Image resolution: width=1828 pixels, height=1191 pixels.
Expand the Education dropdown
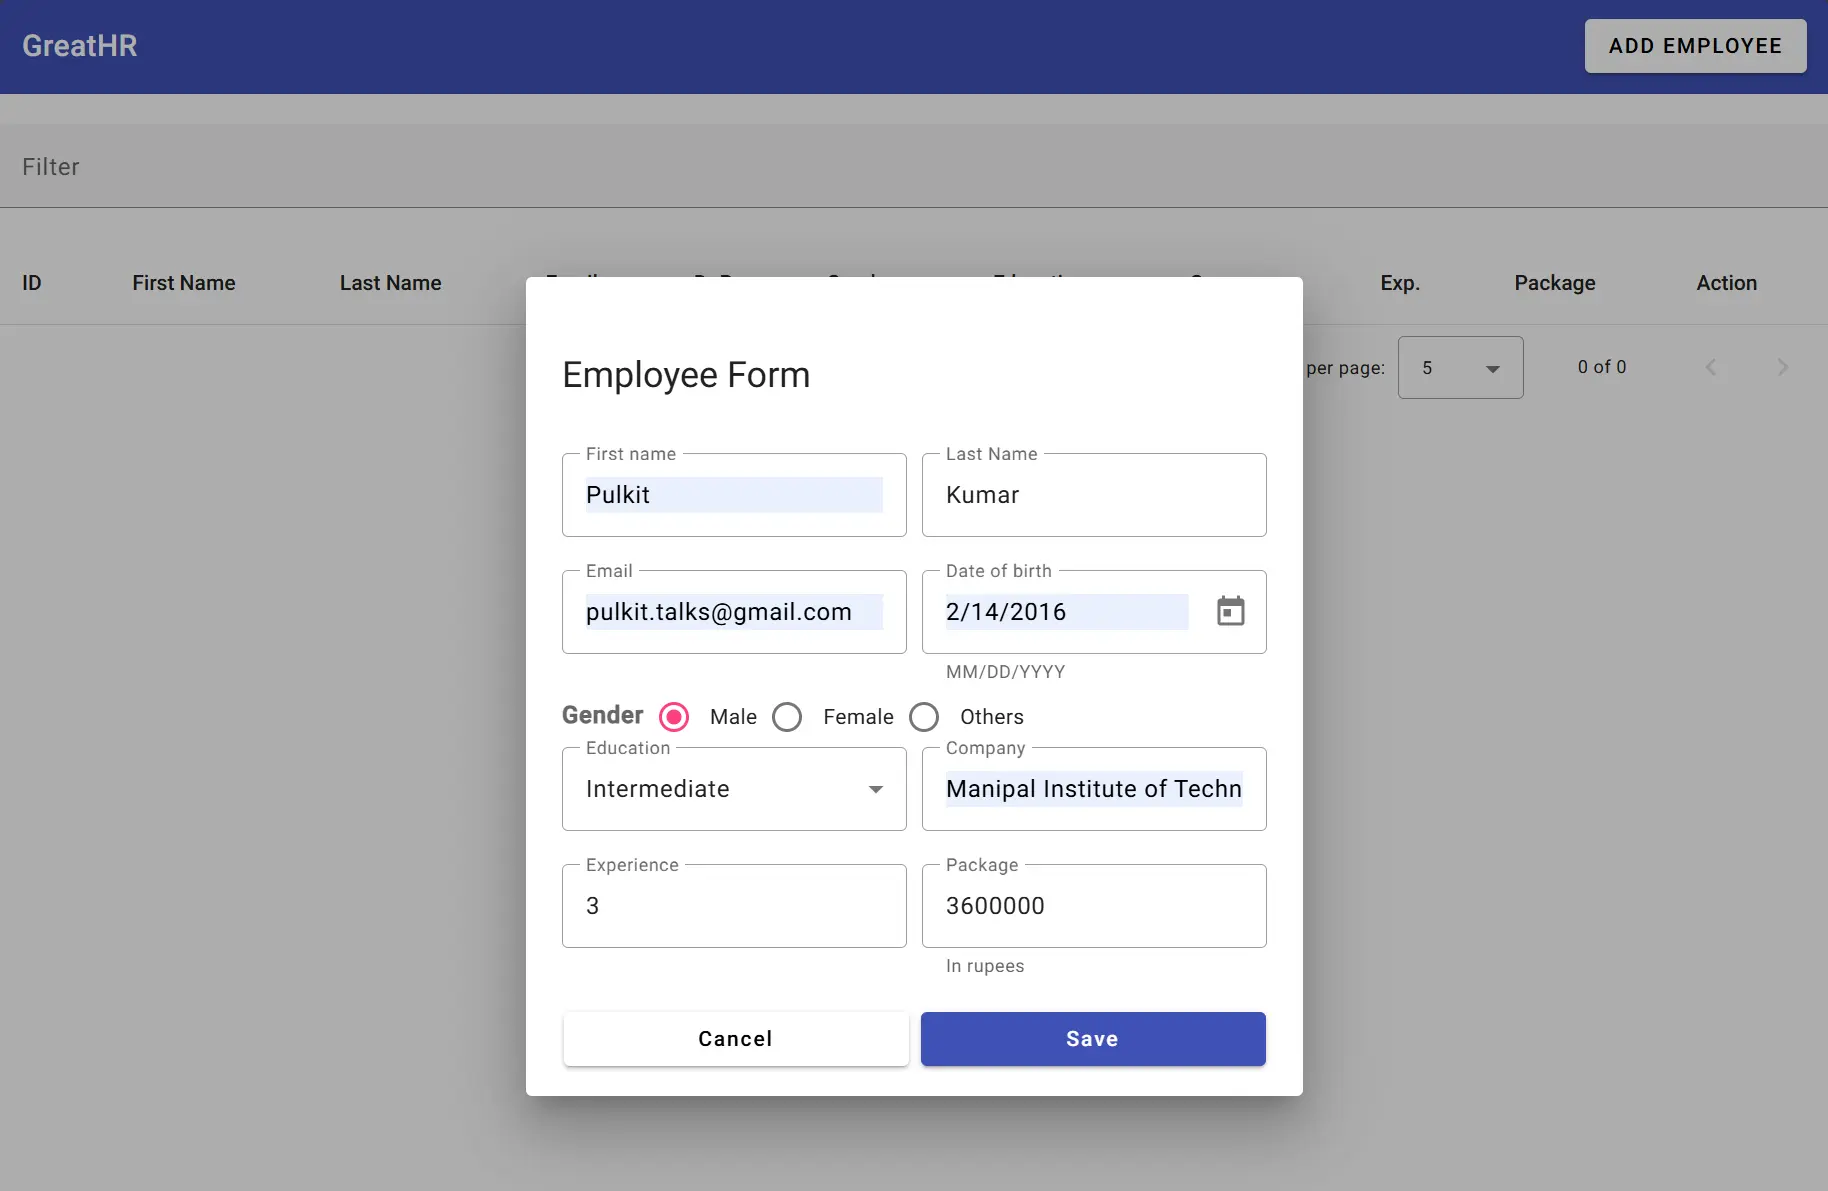coord(734,789)
